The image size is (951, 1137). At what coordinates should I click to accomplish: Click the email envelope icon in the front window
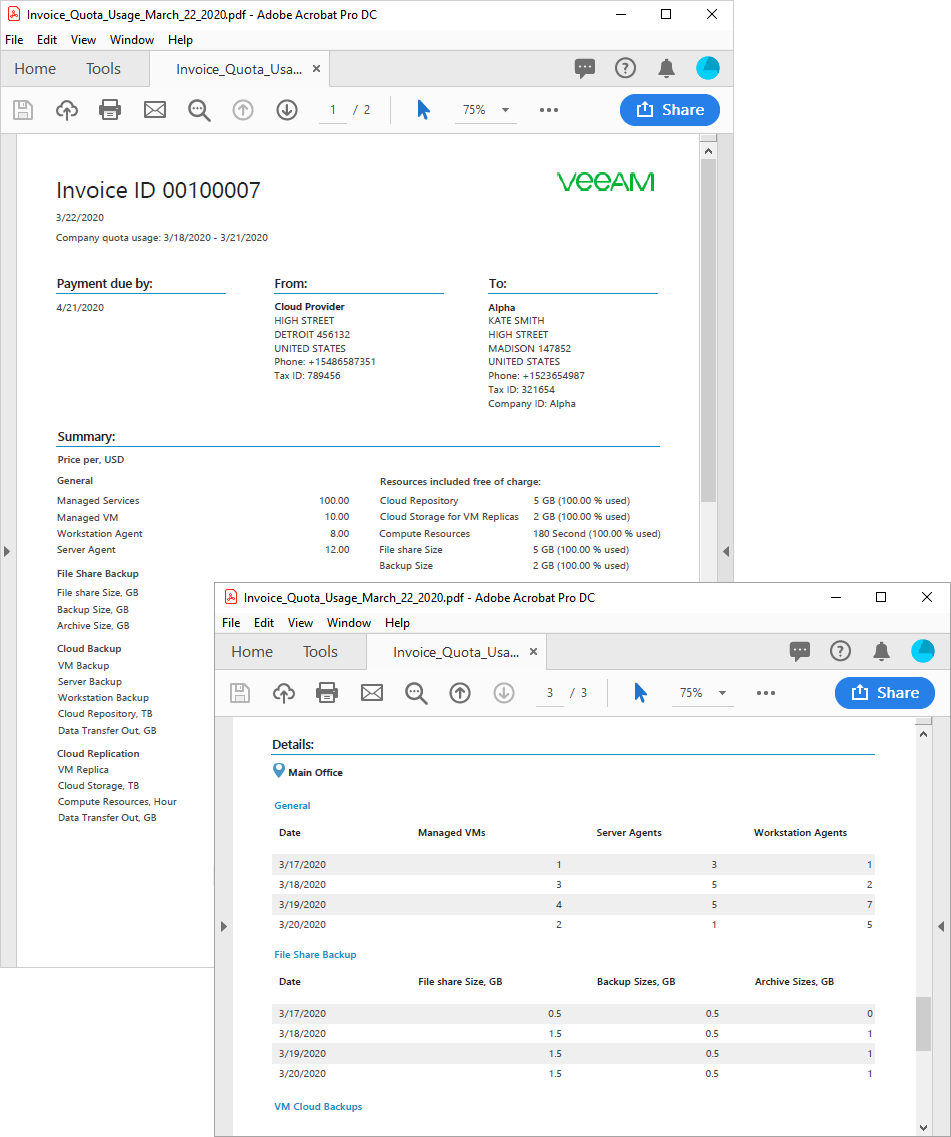371,693
